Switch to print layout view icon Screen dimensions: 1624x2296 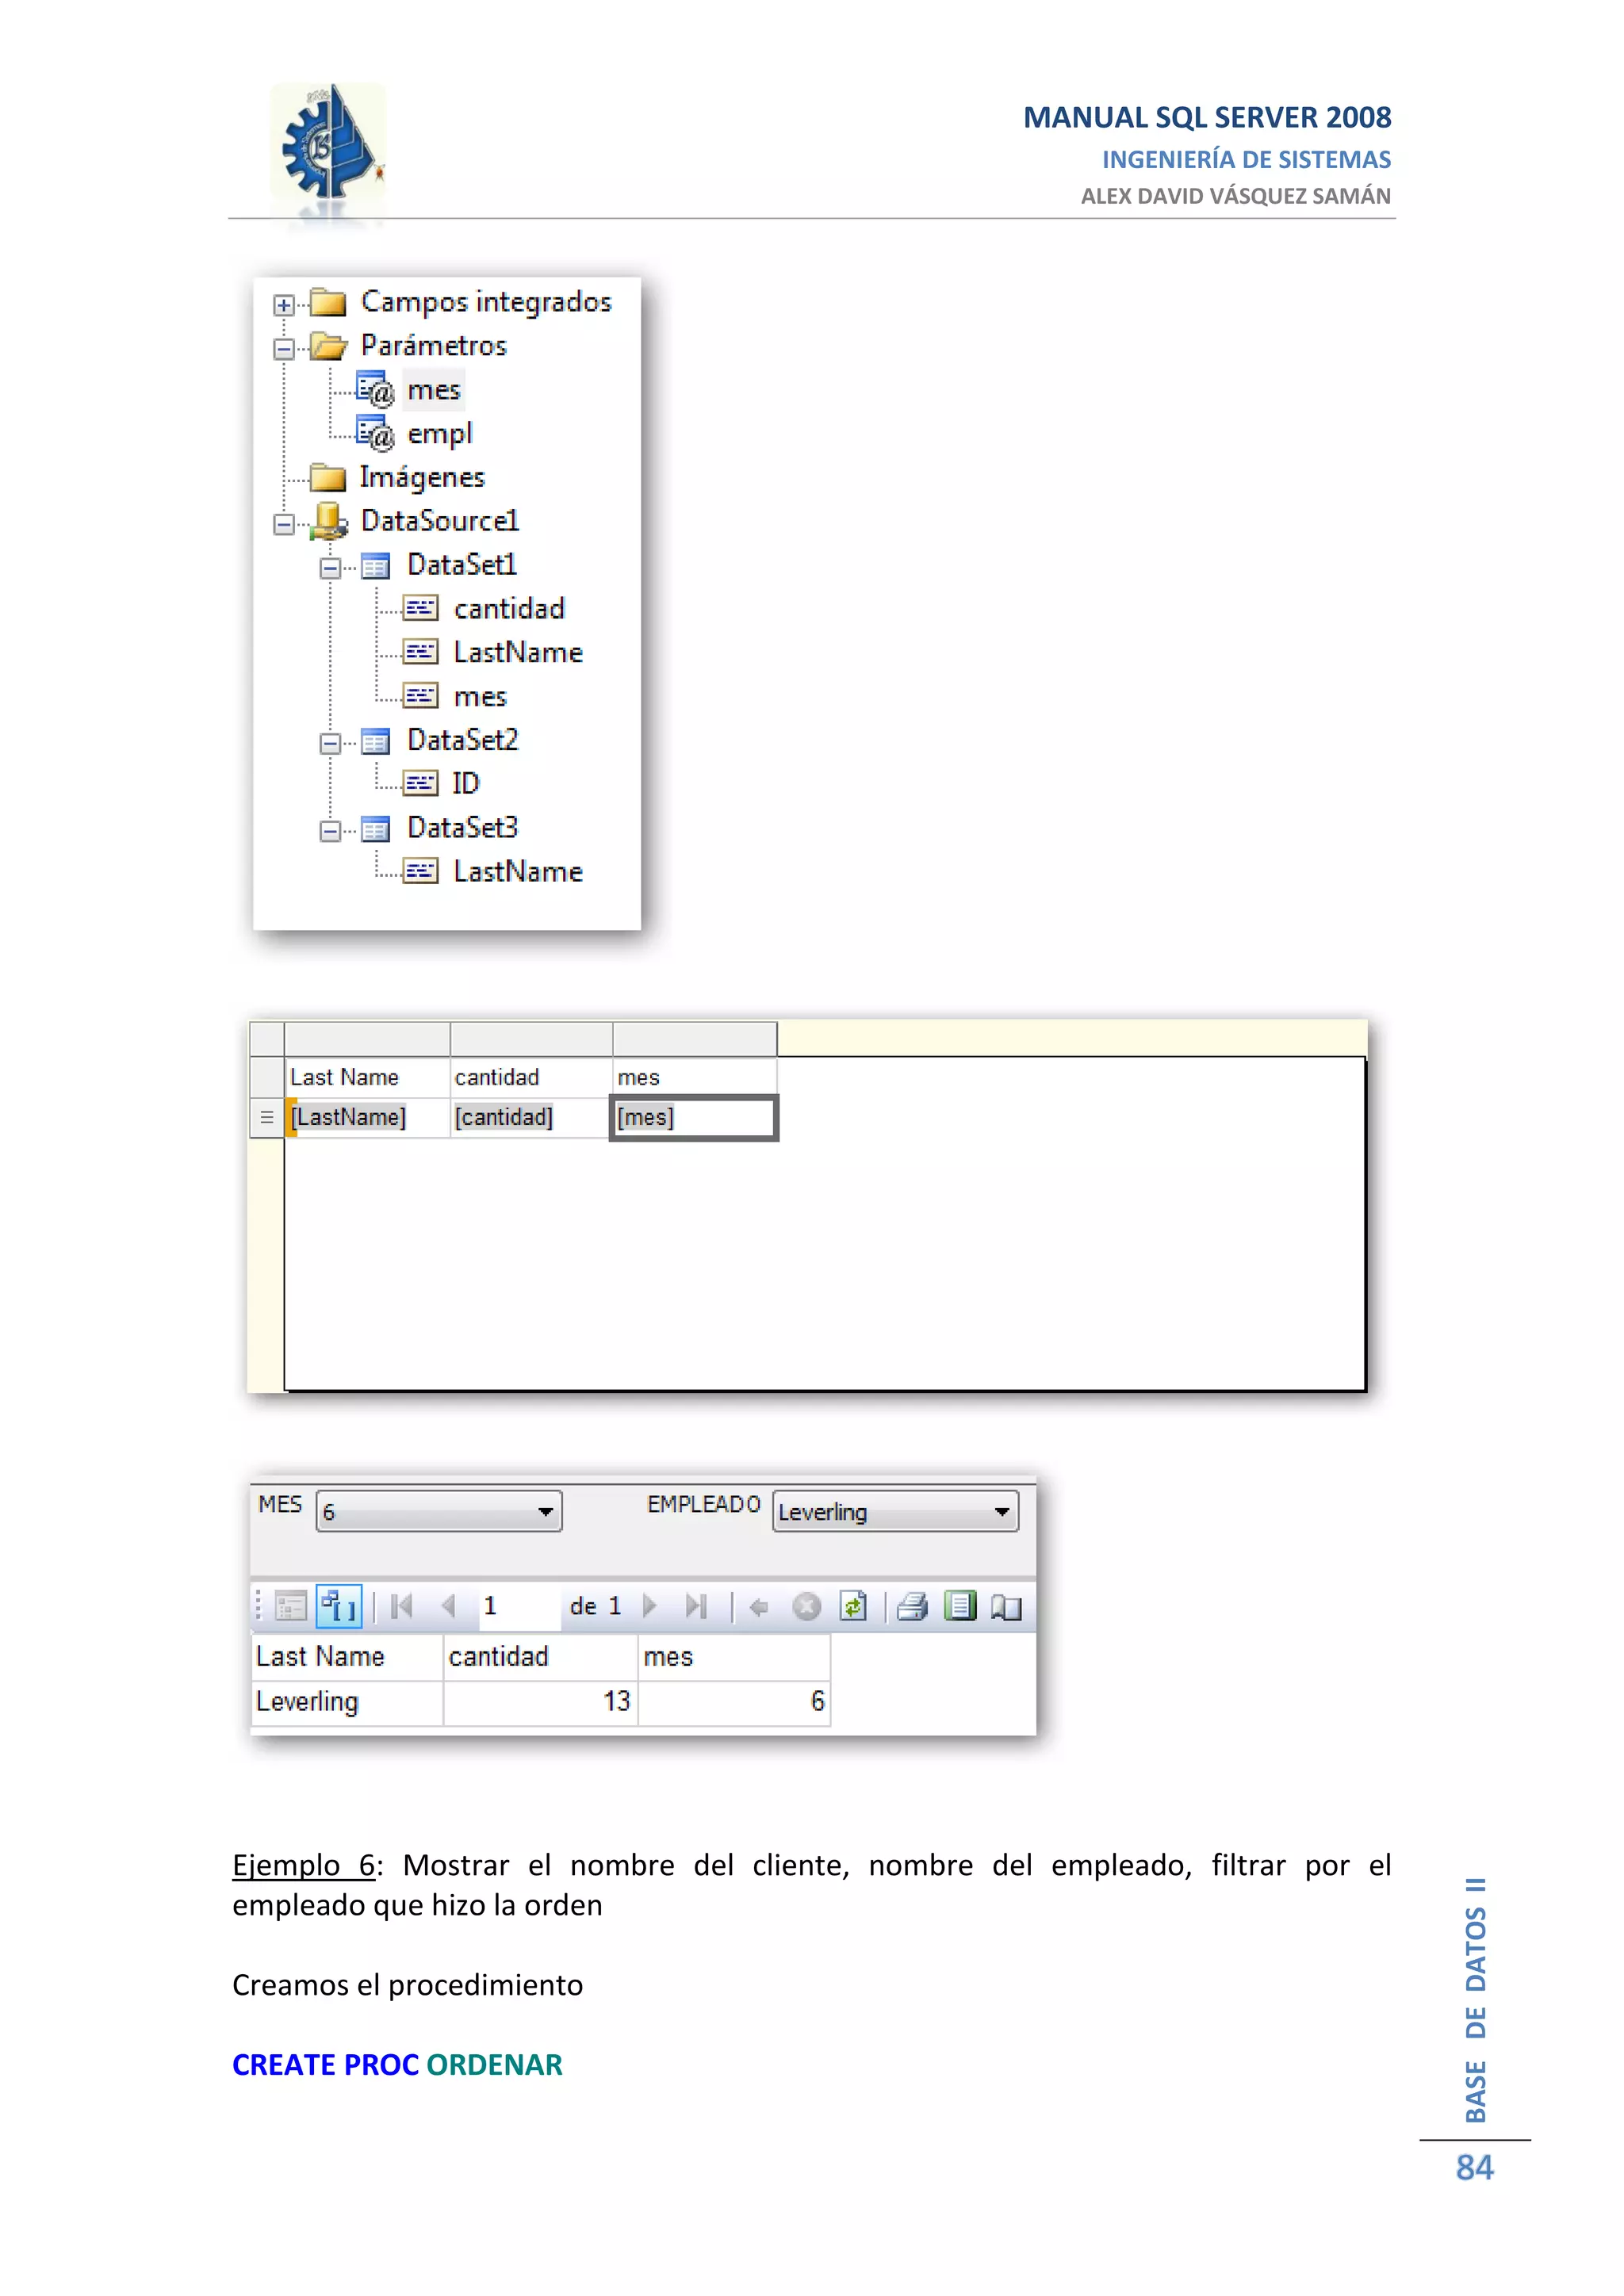click(x=960, y=1606)
